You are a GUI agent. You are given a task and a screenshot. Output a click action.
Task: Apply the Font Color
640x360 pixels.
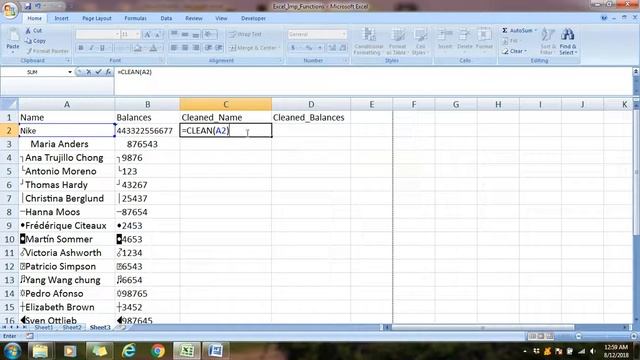[x=153, y=48]
